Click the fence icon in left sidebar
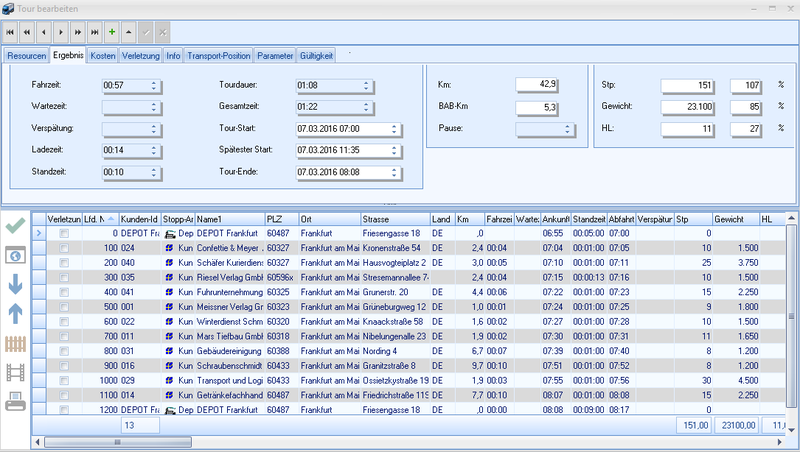Viewport: 800px width, 452px height. pyautogui.click(x=16, y=344)
